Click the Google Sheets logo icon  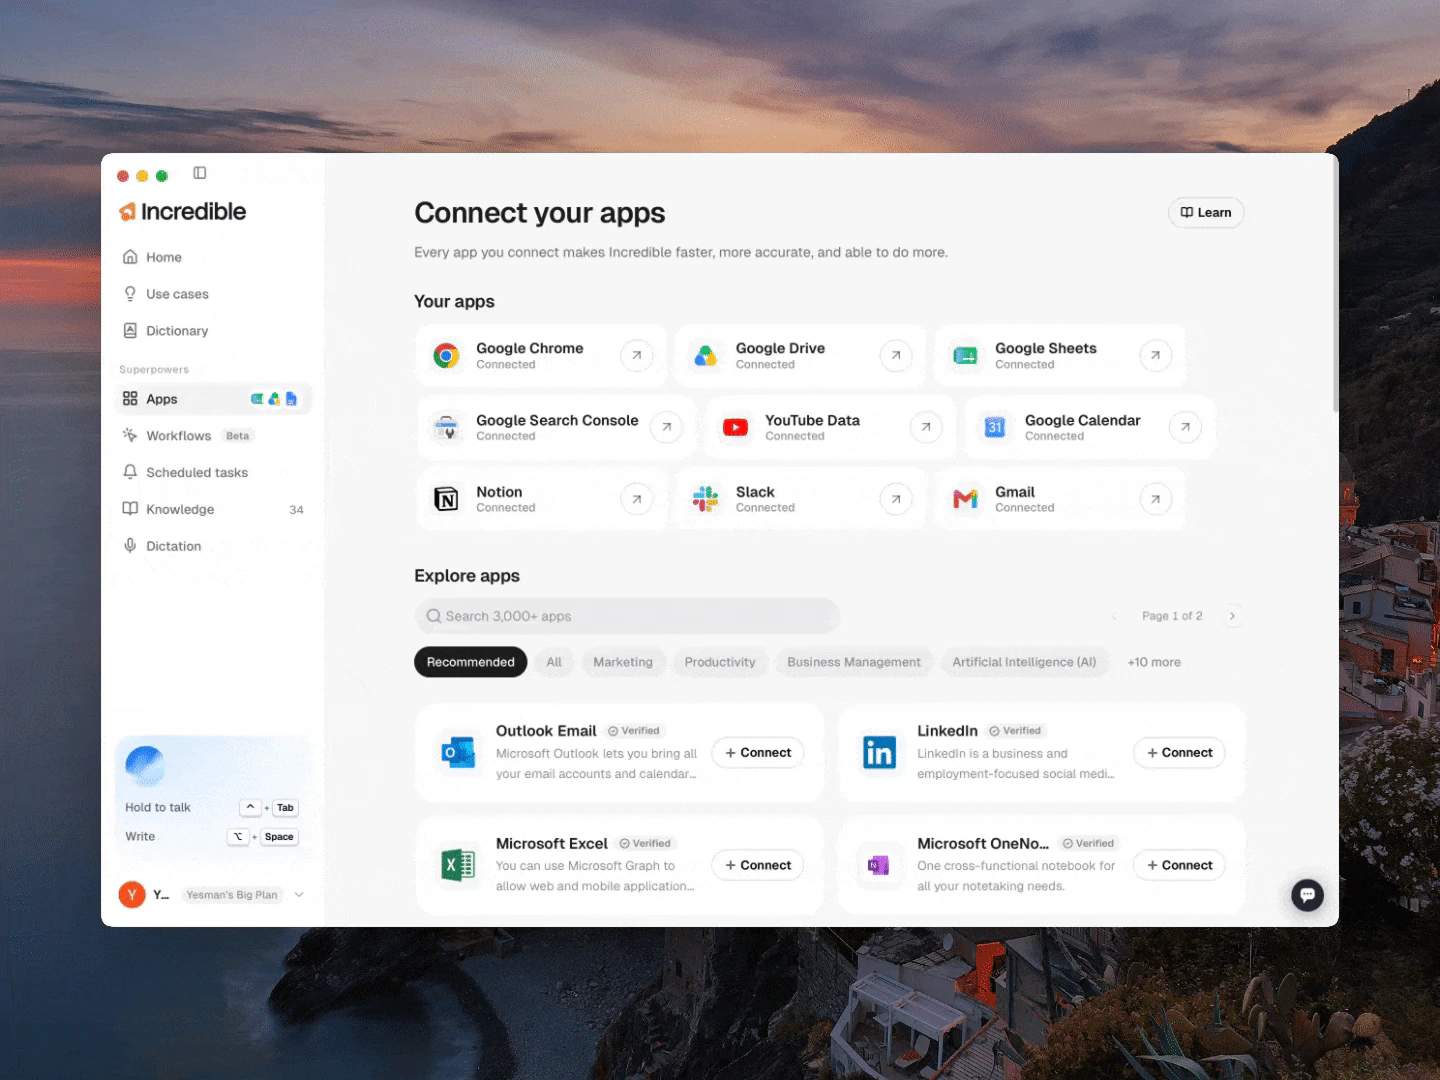tap(965, 356)
